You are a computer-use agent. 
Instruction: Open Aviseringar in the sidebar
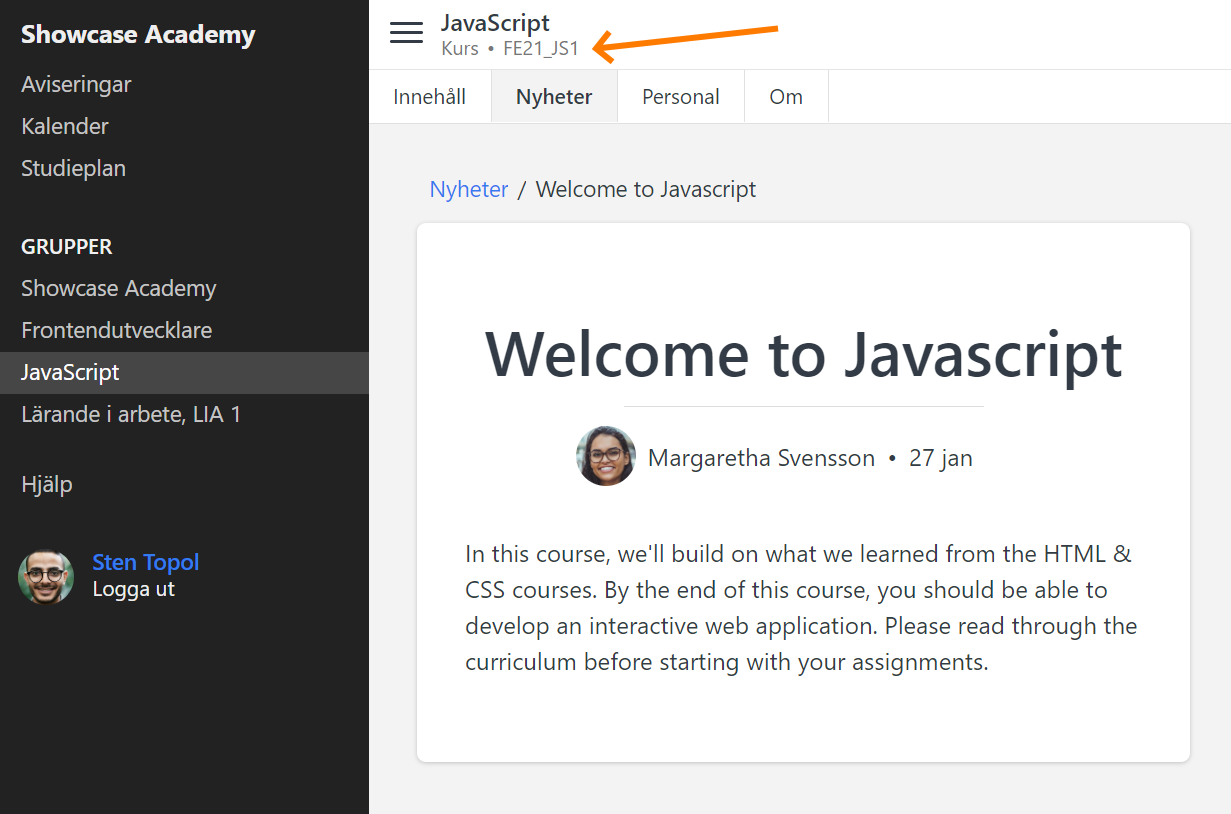click(x=76, y=84)
